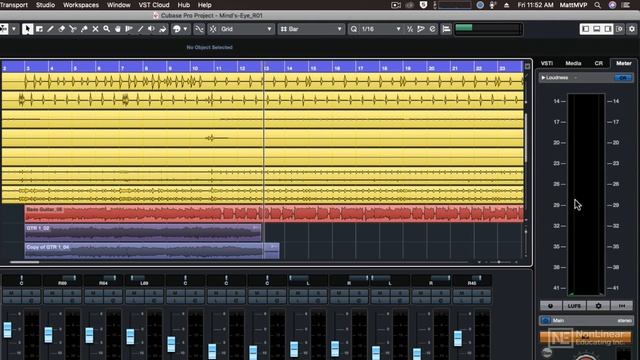
Task: Toggle Snap on or off
Action: pos(213,29)
